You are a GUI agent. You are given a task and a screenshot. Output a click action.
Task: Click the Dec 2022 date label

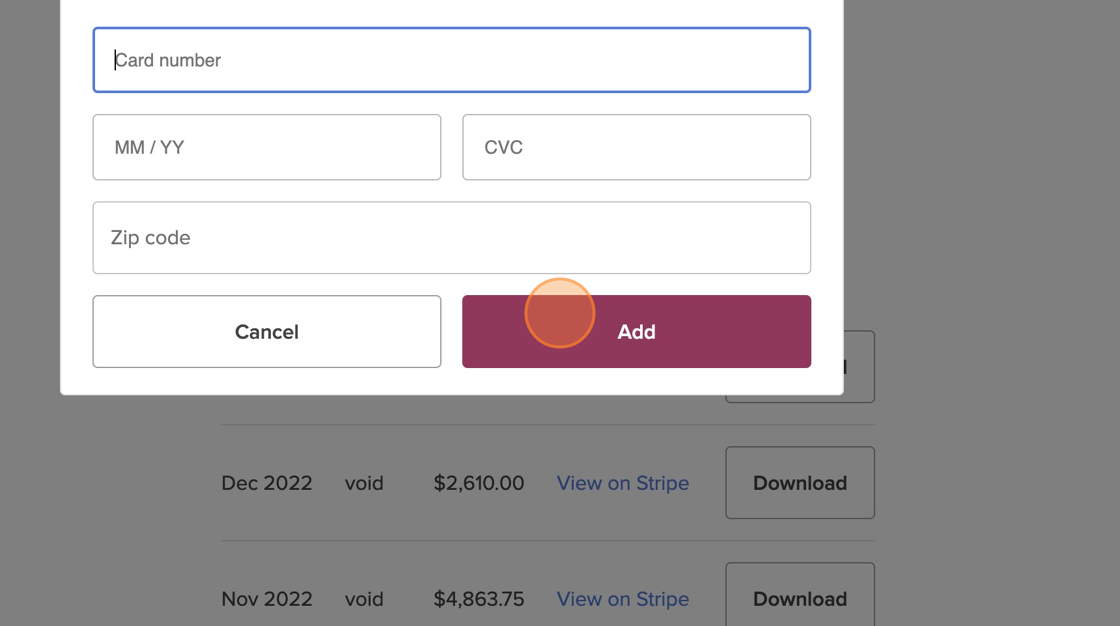pyautogui.click(x=266, y=483)
